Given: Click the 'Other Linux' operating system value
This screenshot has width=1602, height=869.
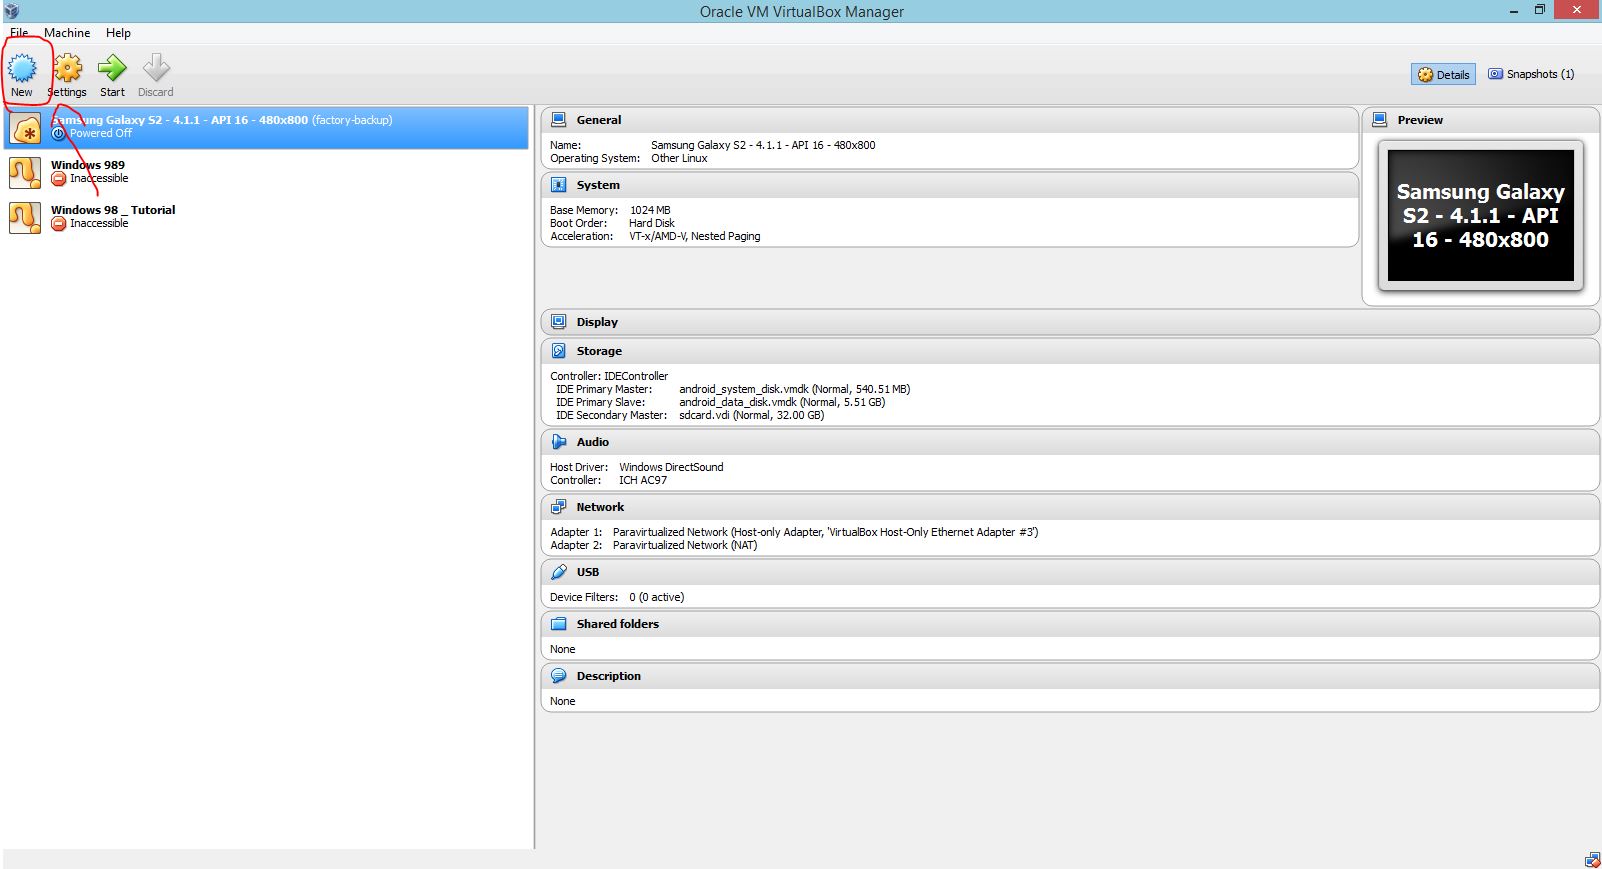Looking at the screenshot, I should click(679, 158).
